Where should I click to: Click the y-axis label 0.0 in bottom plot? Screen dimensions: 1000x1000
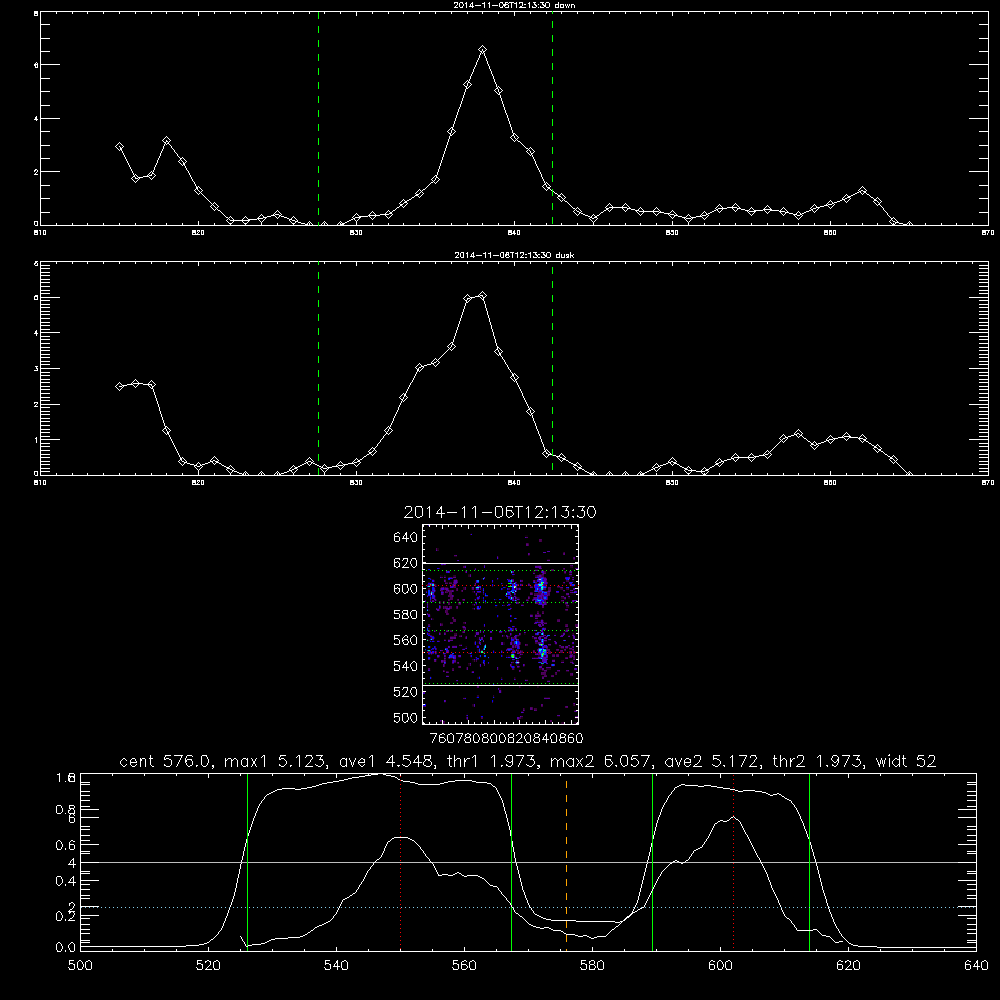(x=66, y=948)
